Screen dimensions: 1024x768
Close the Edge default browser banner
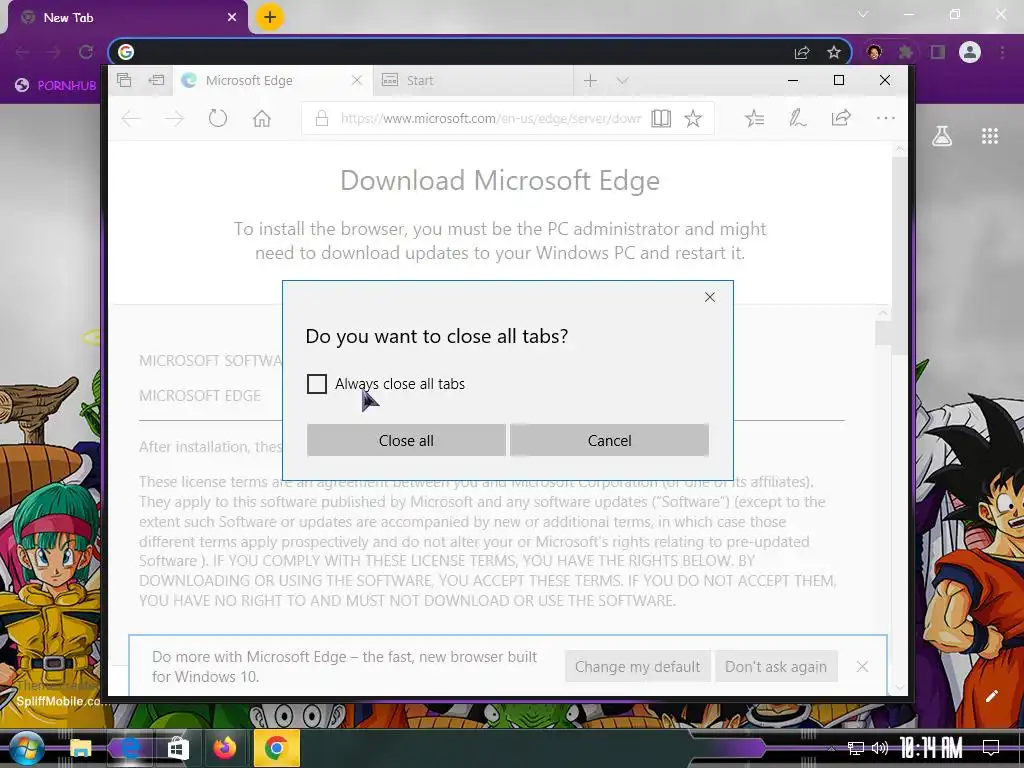pos(862,667)
